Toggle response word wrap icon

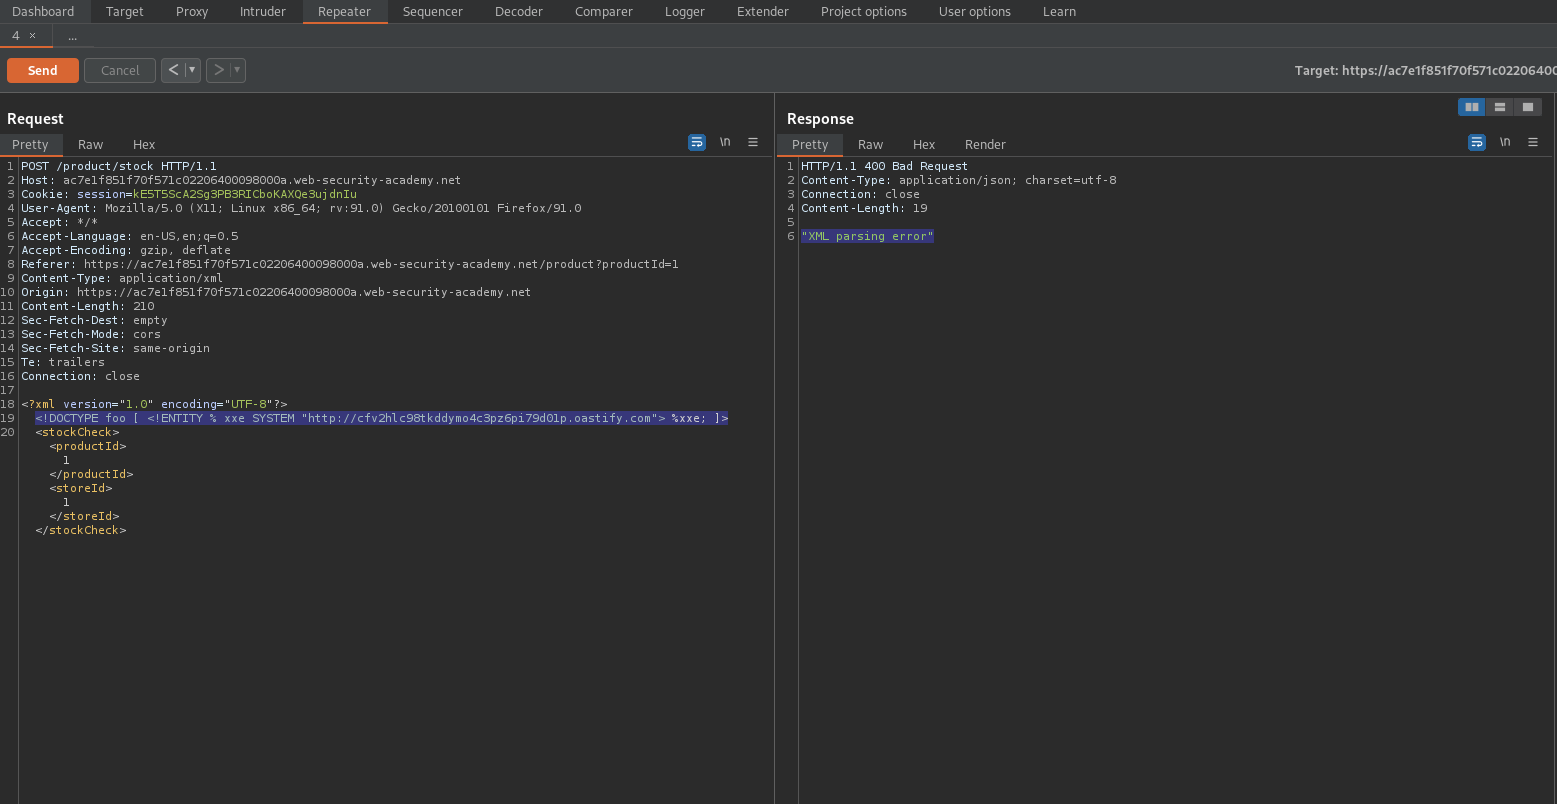click(1477, 143)
